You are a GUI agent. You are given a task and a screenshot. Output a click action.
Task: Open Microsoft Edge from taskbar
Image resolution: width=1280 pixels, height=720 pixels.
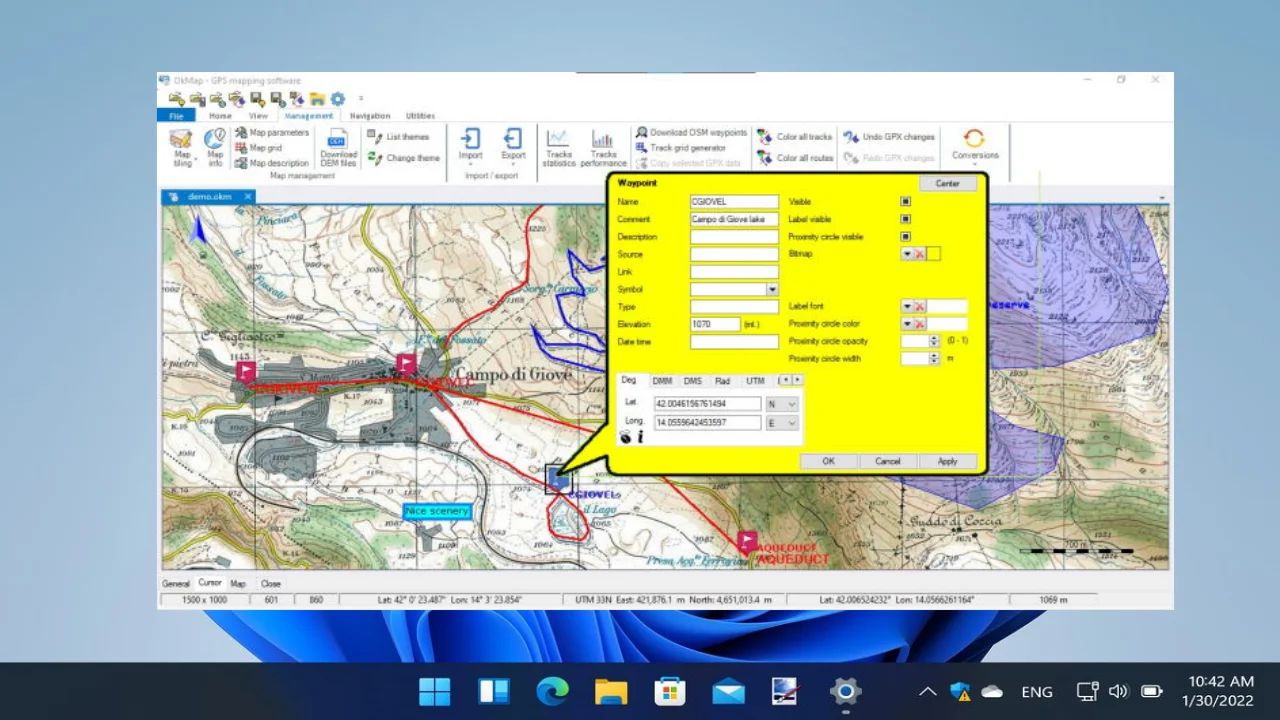pos(552,691)
